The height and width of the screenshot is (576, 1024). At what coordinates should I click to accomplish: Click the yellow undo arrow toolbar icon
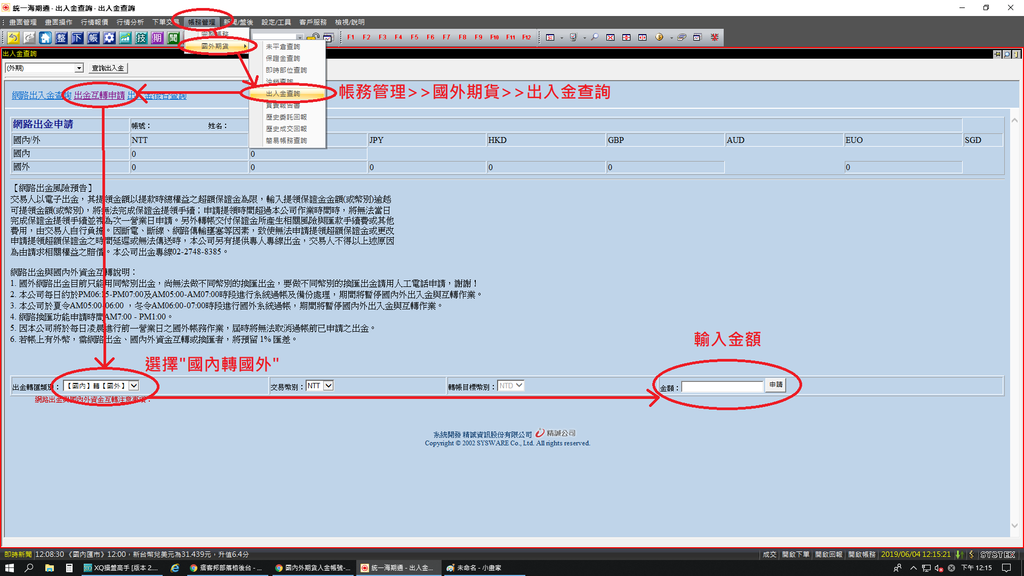click(x=13, y=38)
